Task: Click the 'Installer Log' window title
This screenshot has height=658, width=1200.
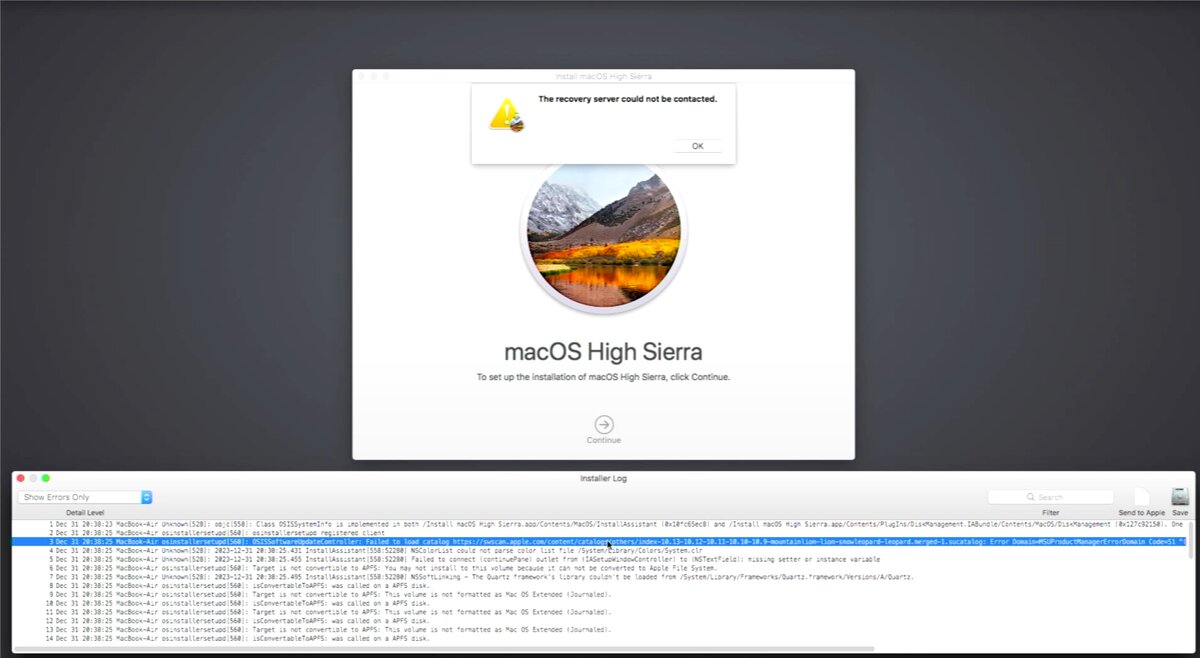Action: point(603,478)
